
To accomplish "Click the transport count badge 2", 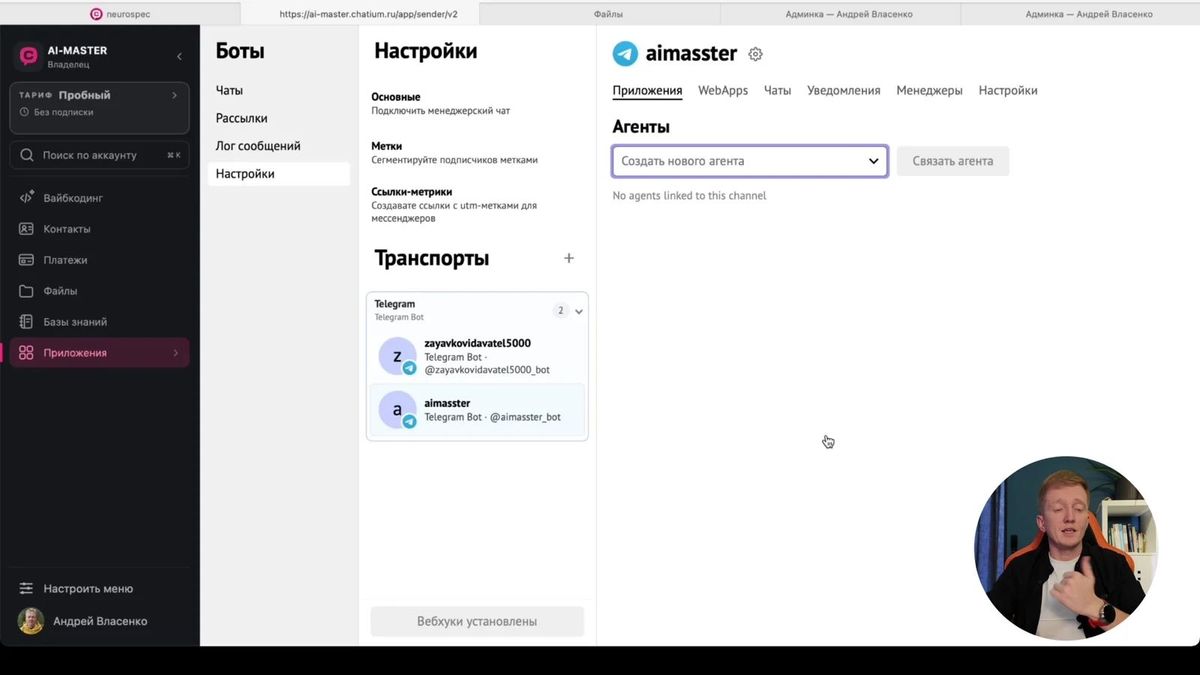I will 561,311.
